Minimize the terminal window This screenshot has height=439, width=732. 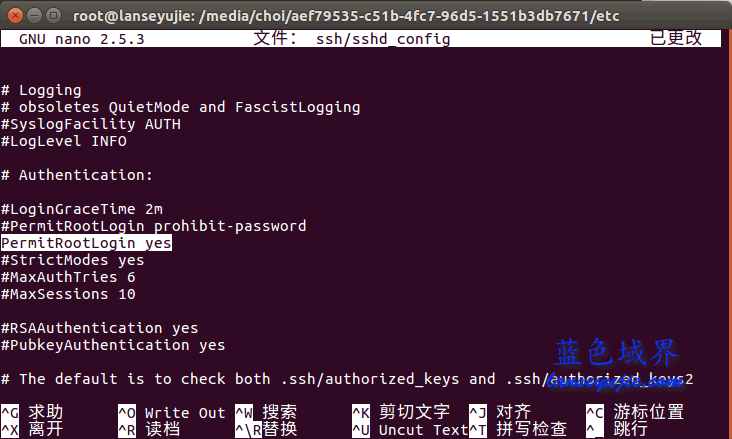pos(35,16)
